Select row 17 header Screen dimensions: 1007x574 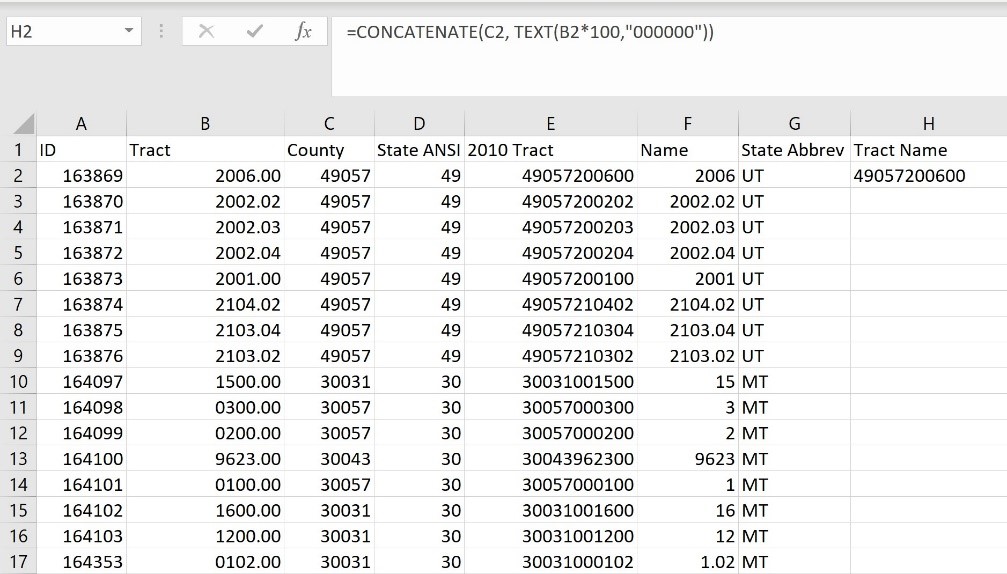pyautogui.click(x=18, y=562)
